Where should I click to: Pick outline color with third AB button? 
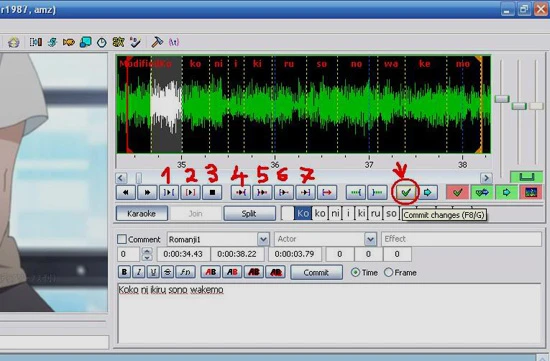tap(254, 272)
